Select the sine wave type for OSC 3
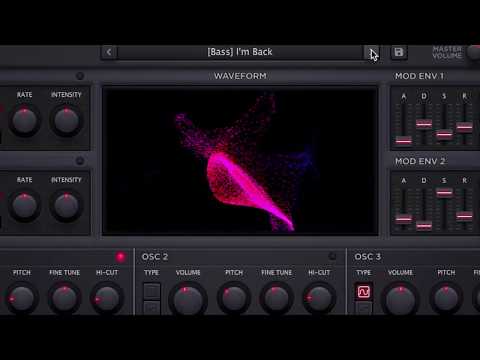Image resolution: width=480 pixels, height=360 pixels. pos(364,292)
